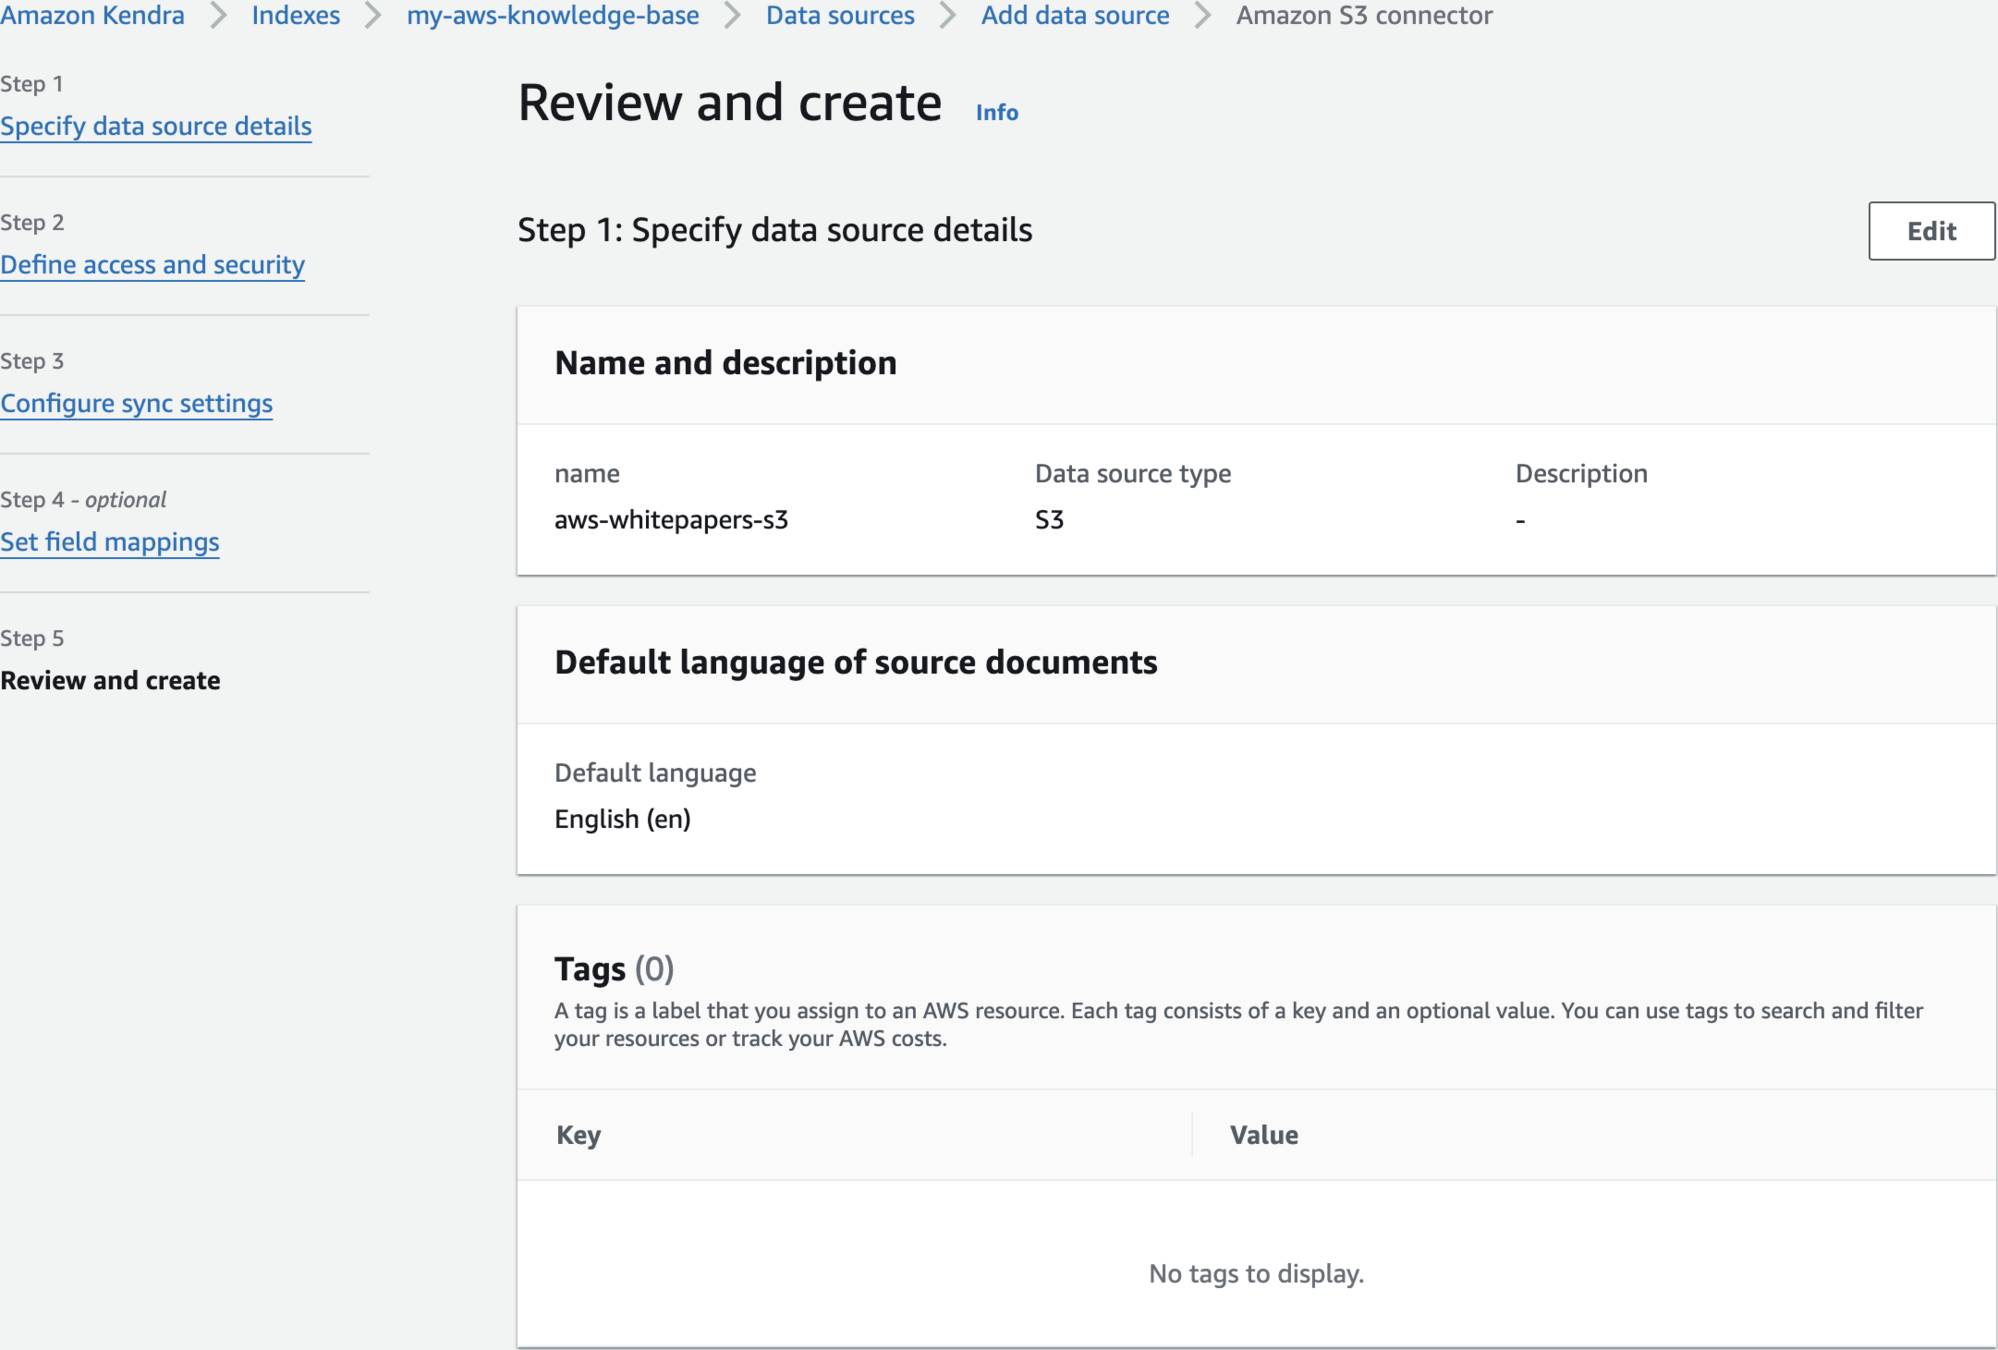Click the Key column header
Screen dimensions: 1998x1350
tap(578, 1135)
